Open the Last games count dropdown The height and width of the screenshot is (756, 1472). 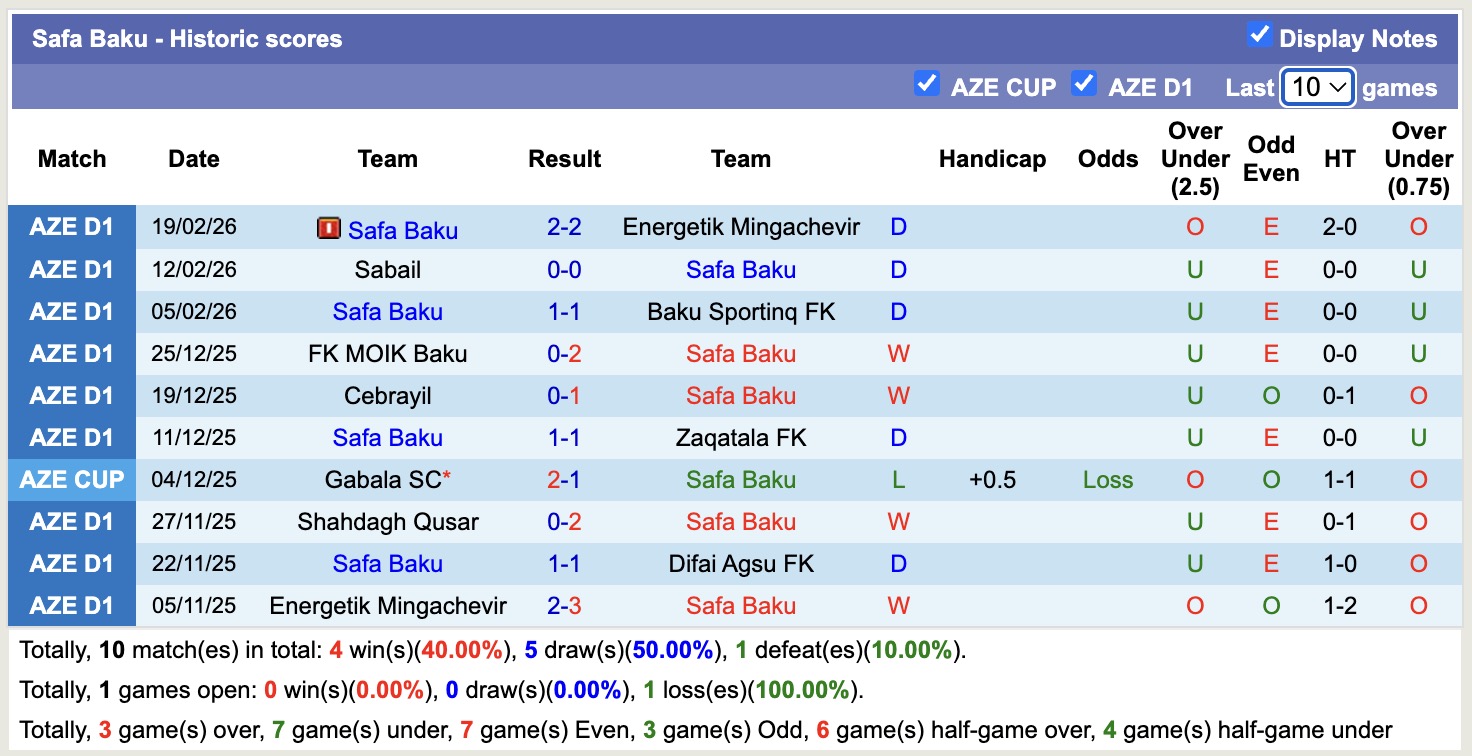(1317, 87)
